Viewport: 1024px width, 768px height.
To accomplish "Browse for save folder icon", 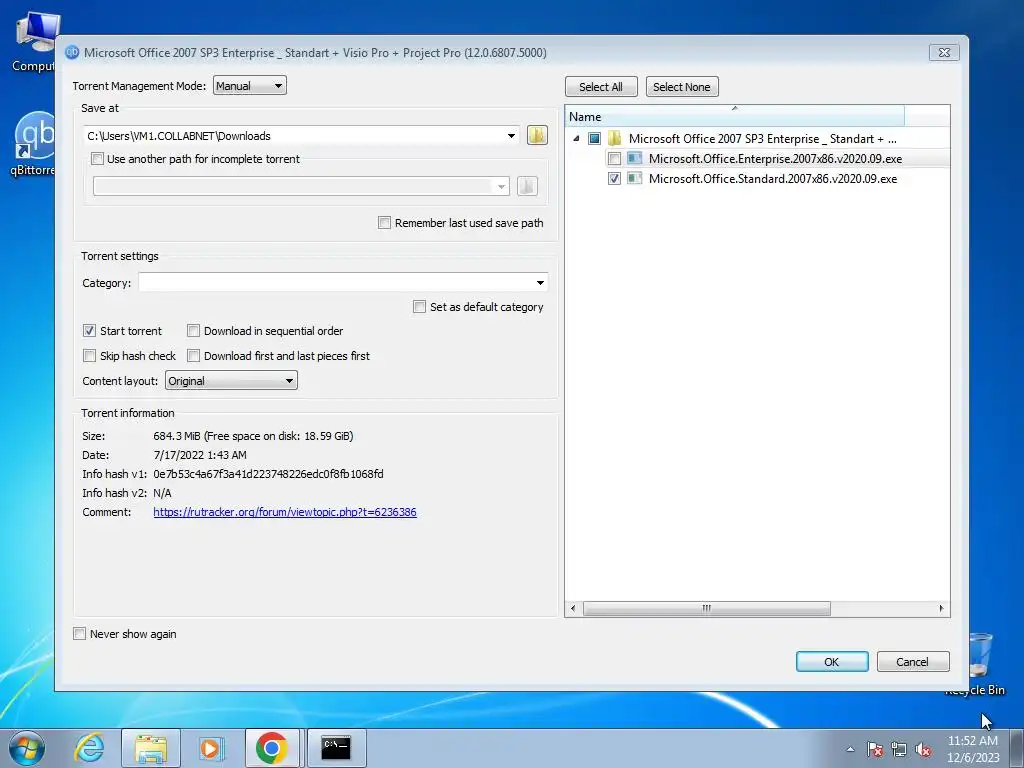I will (x=537, y=135).
